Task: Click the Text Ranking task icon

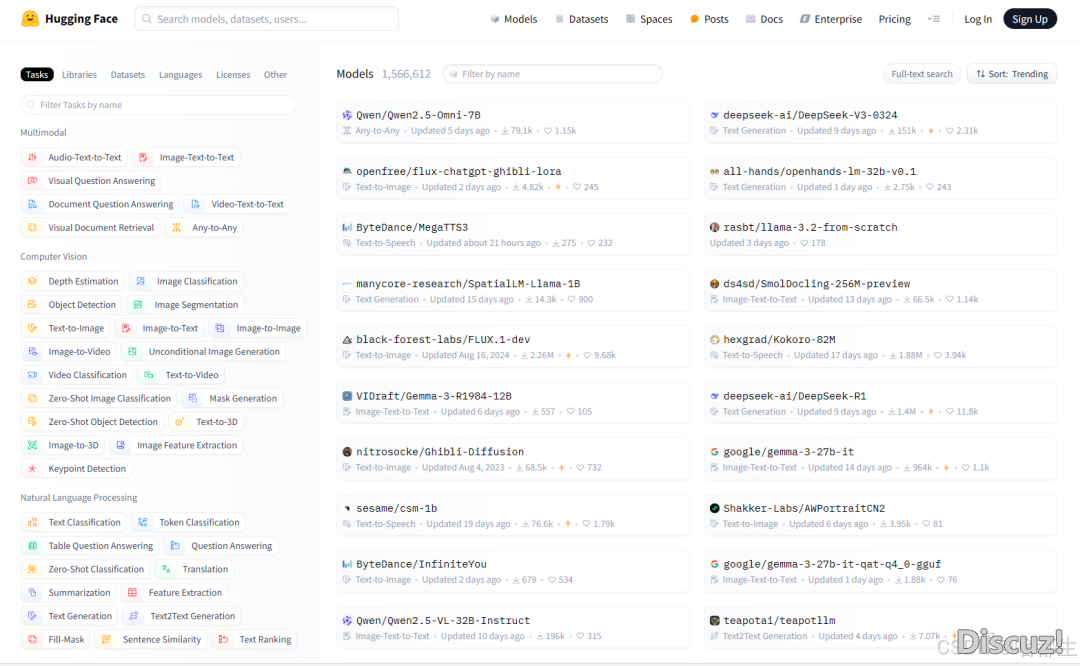Action: click(223, 639)
